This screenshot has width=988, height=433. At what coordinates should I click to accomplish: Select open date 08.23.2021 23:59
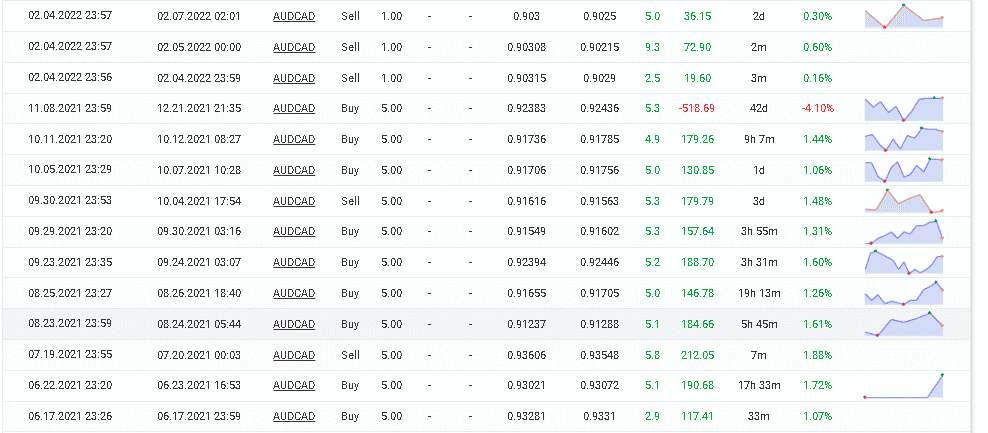[71, 324]
